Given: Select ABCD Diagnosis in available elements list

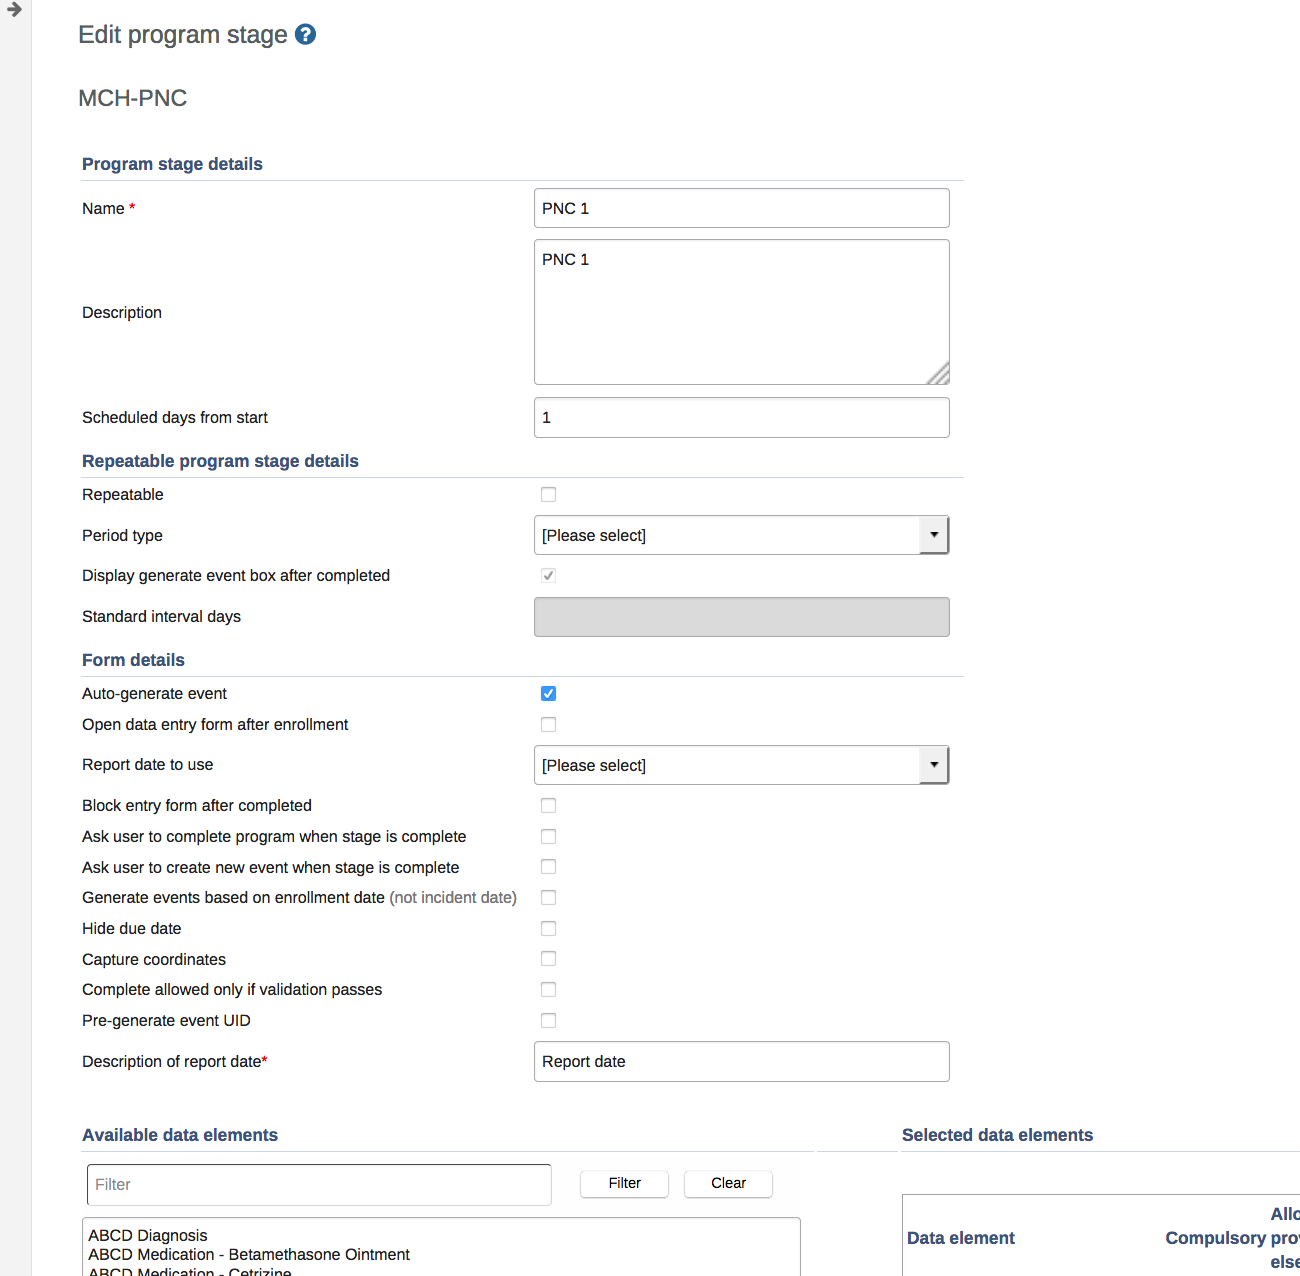Looking at the screenshot, I should pyautogui.click(x=148, y=1235).
